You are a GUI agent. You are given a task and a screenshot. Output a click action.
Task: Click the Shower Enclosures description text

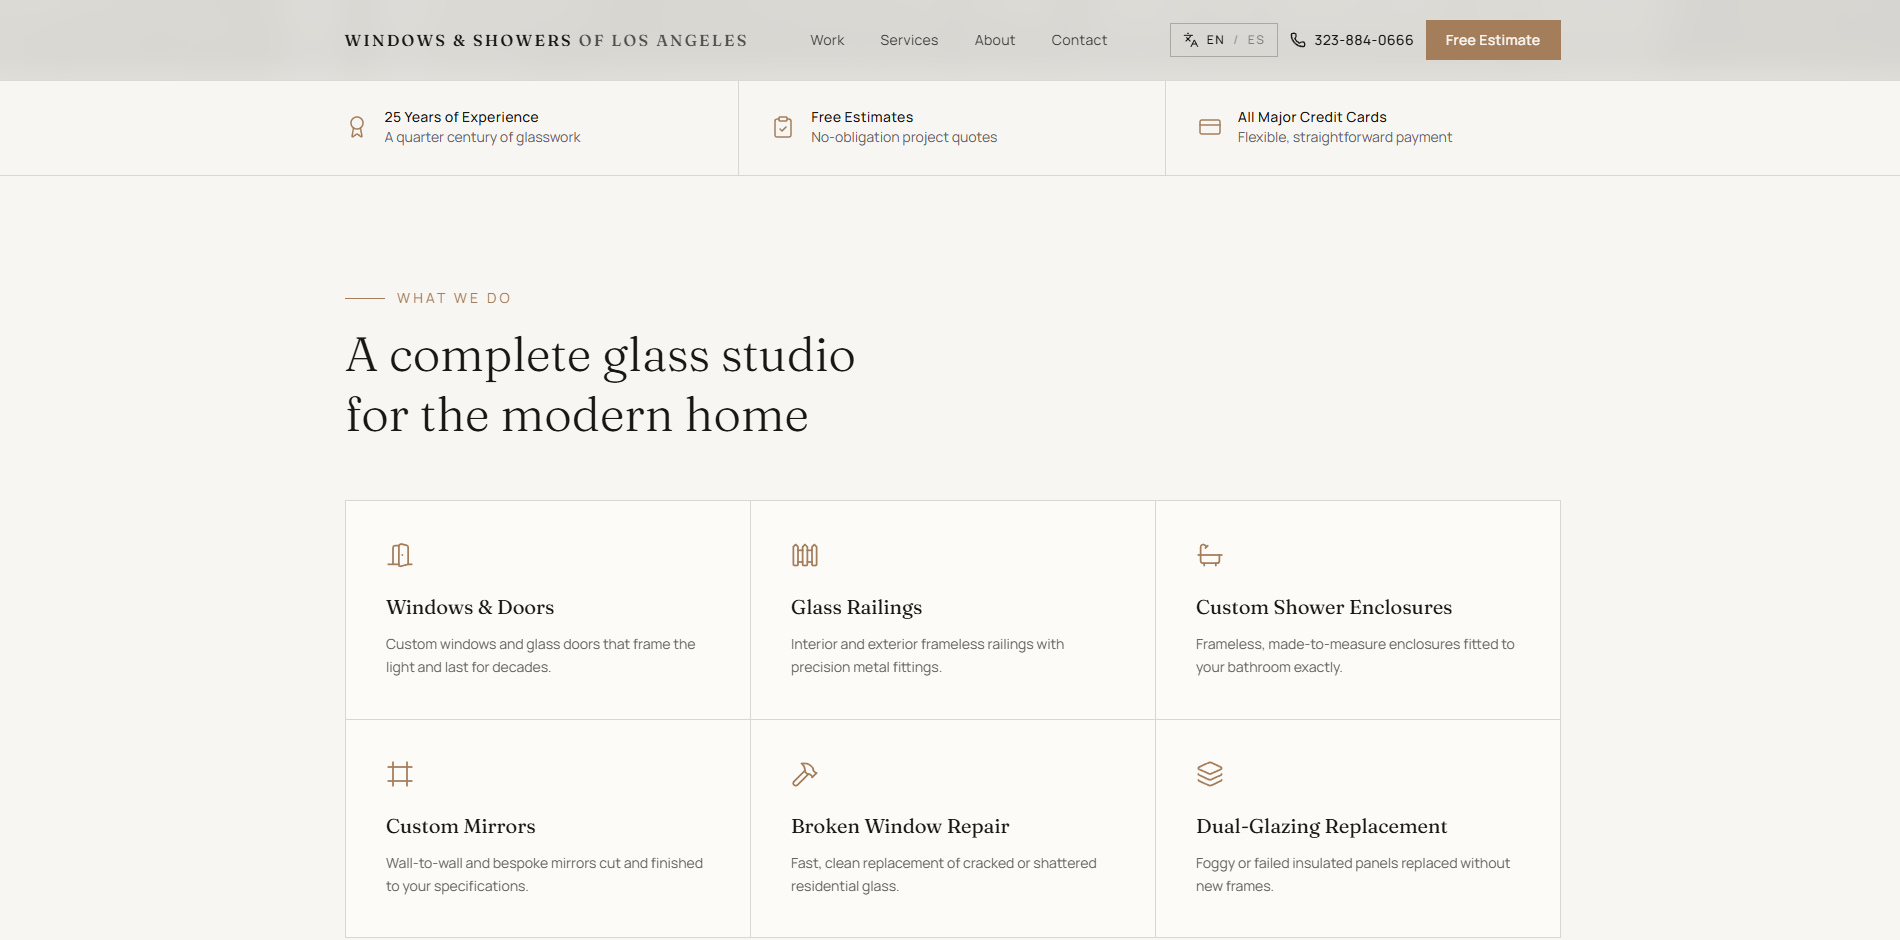(1355, 655)
